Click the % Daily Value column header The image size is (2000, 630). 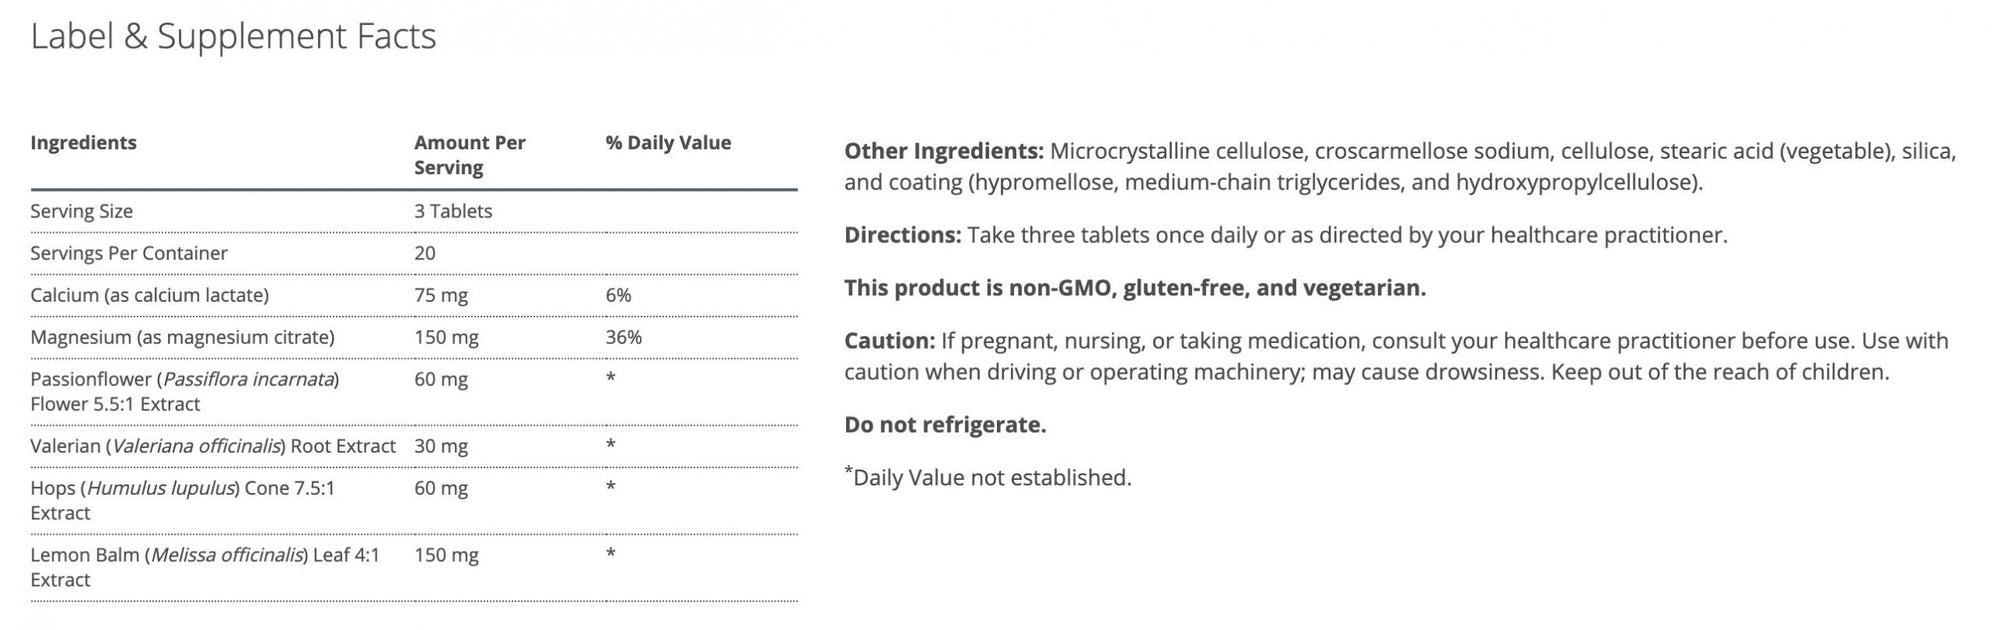point(668,143)
